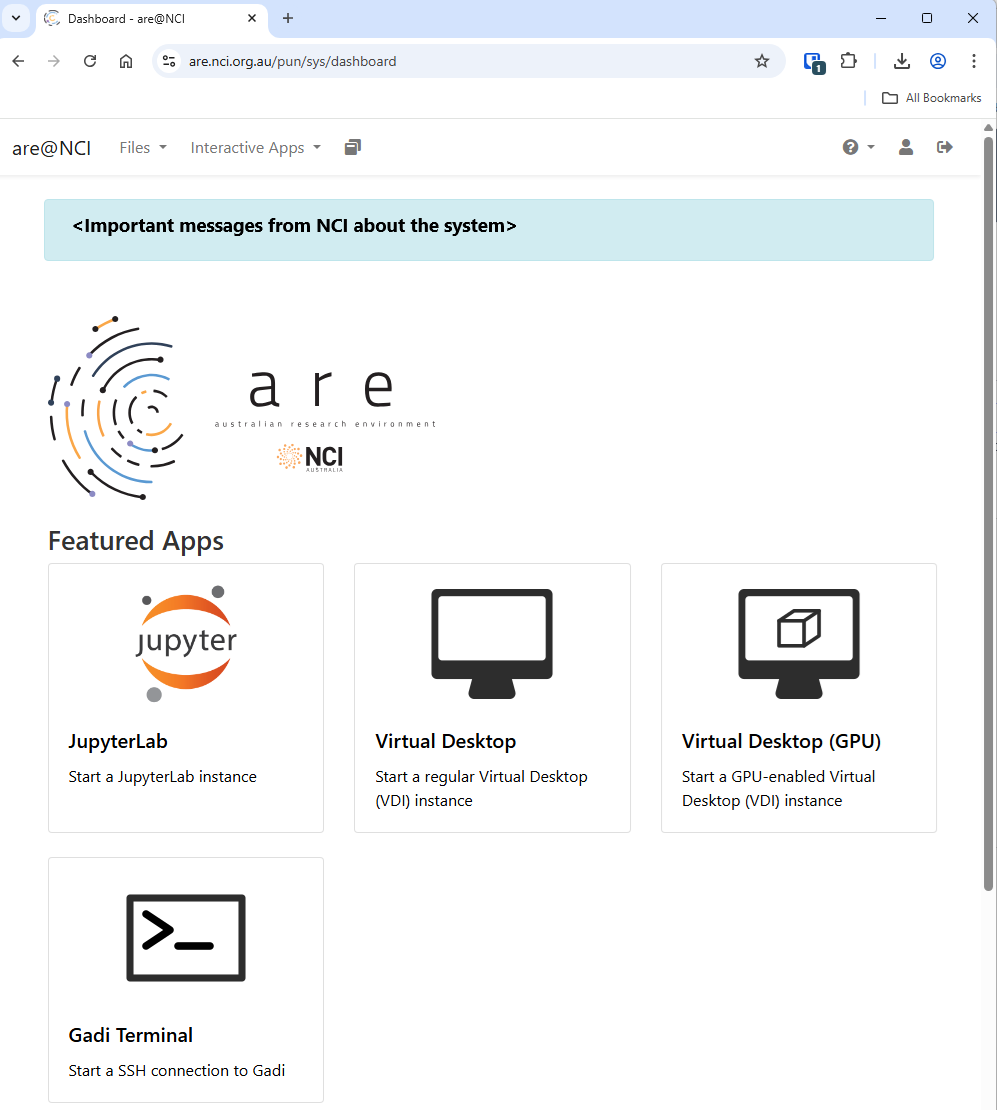Open the browser Extensions puzzle icon
Viewport: 997px width, 1110px height.
tap(848, 61)
